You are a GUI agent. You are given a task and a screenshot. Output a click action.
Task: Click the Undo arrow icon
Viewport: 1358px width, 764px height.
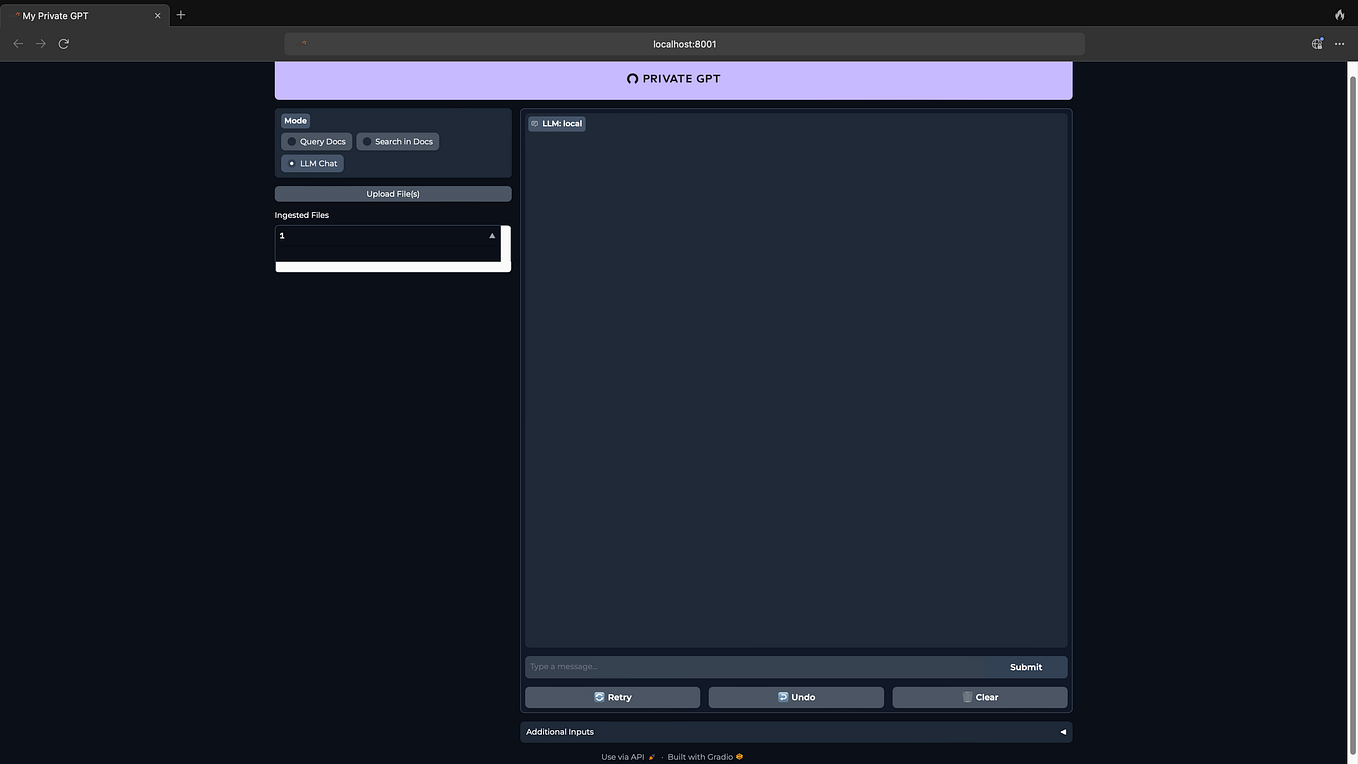coord(783,697)
